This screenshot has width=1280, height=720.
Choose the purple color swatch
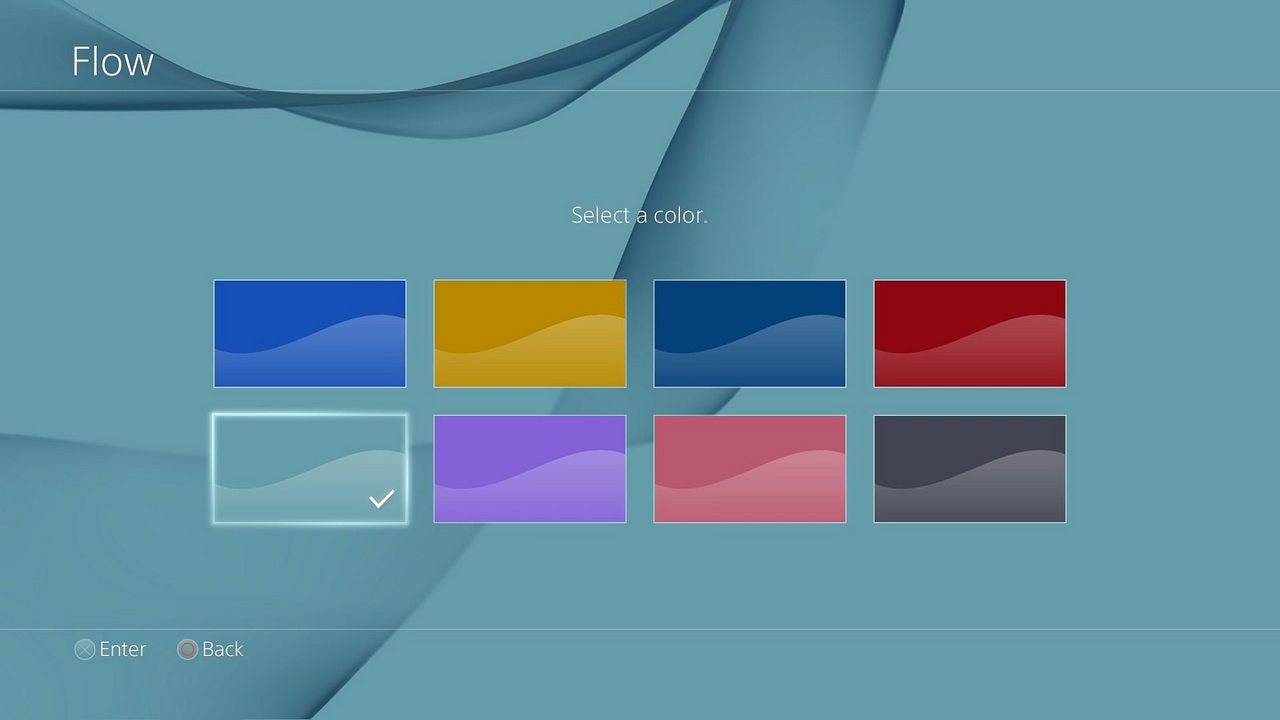tap(530, 468)
